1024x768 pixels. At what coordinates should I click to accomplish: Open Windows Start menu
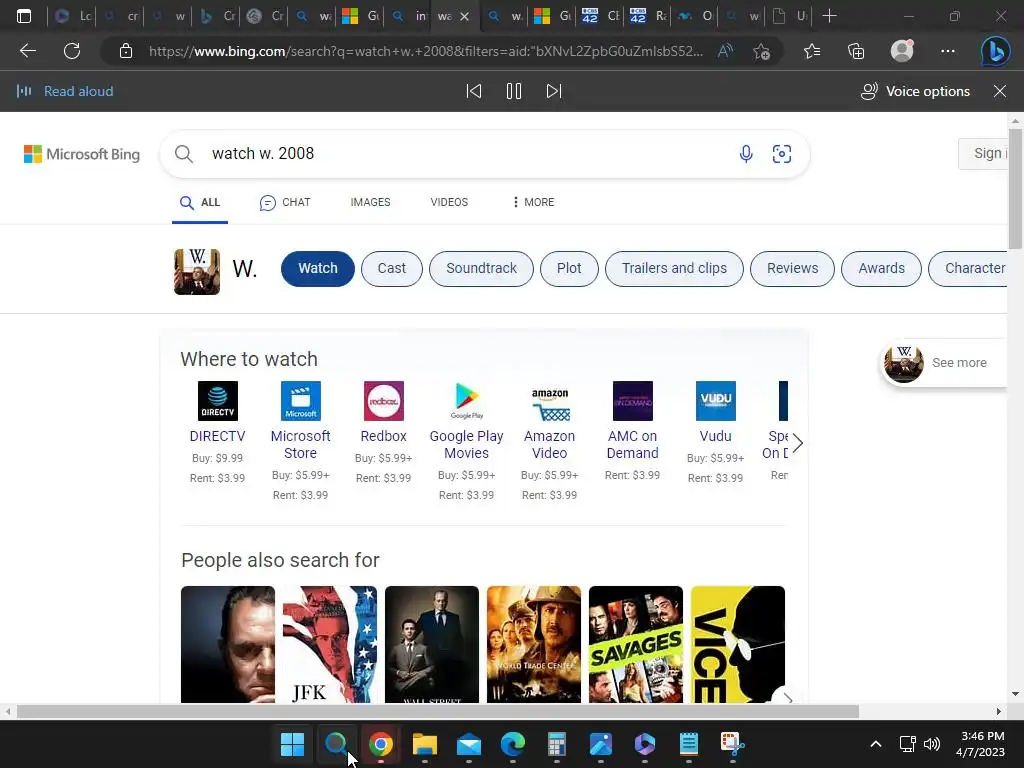click(292, 744)
